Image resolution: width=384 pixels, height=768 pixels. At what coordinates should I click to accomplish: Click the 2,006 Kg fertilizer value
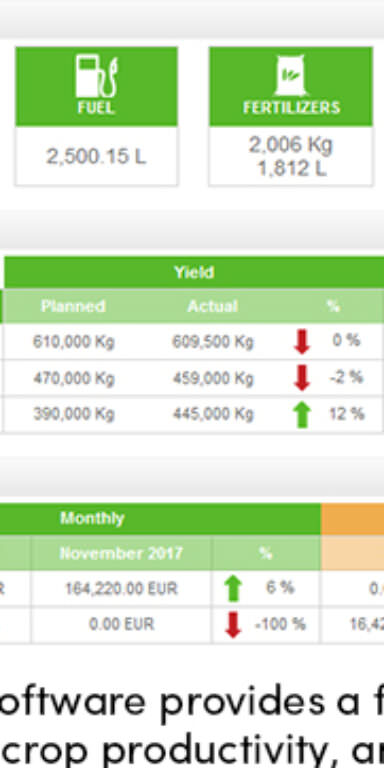pos(291,145)
